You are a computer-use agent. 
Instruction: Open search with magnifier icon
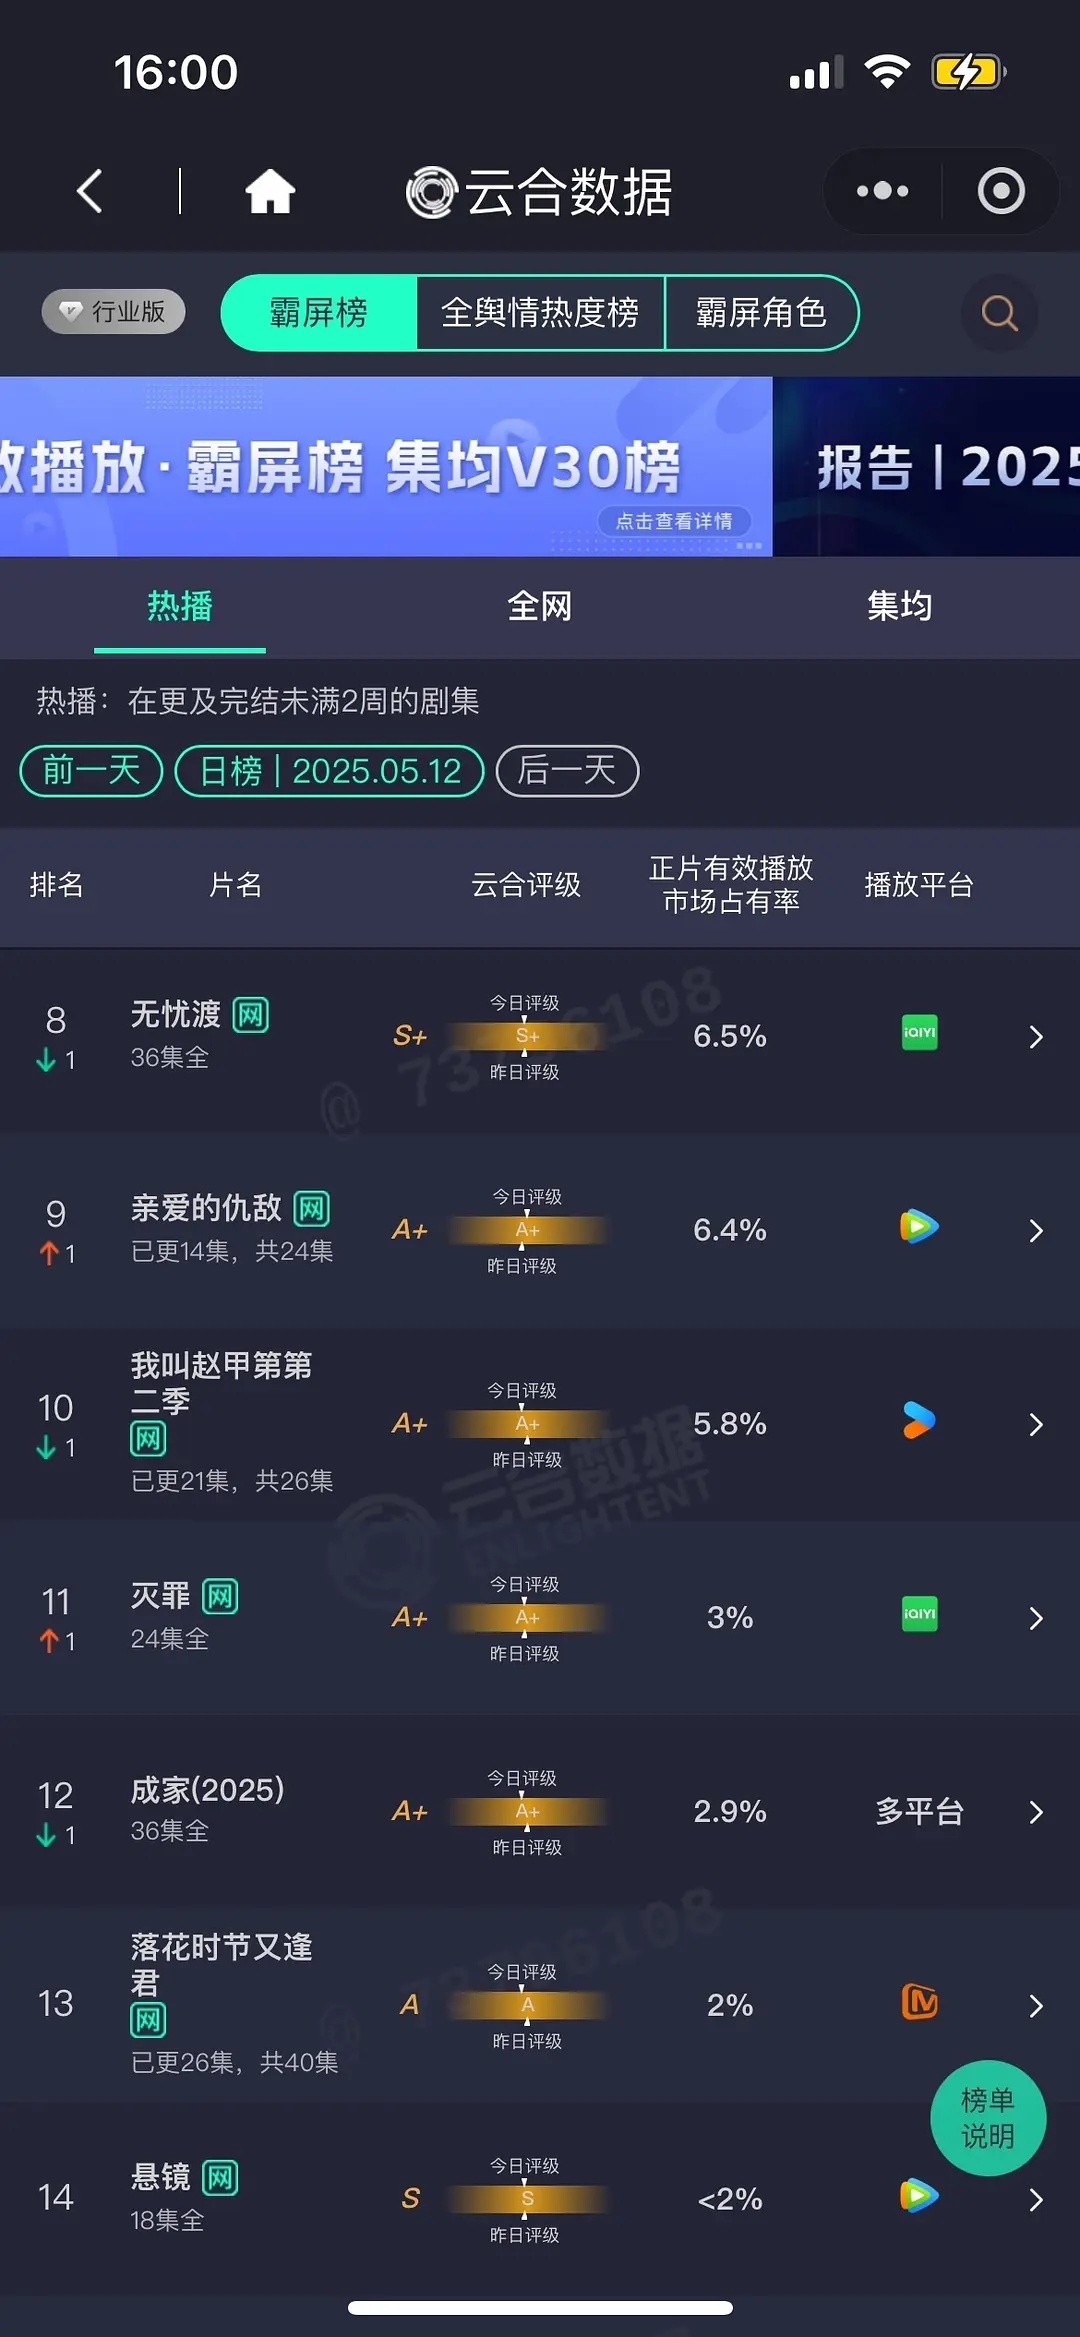pos(999,313)
